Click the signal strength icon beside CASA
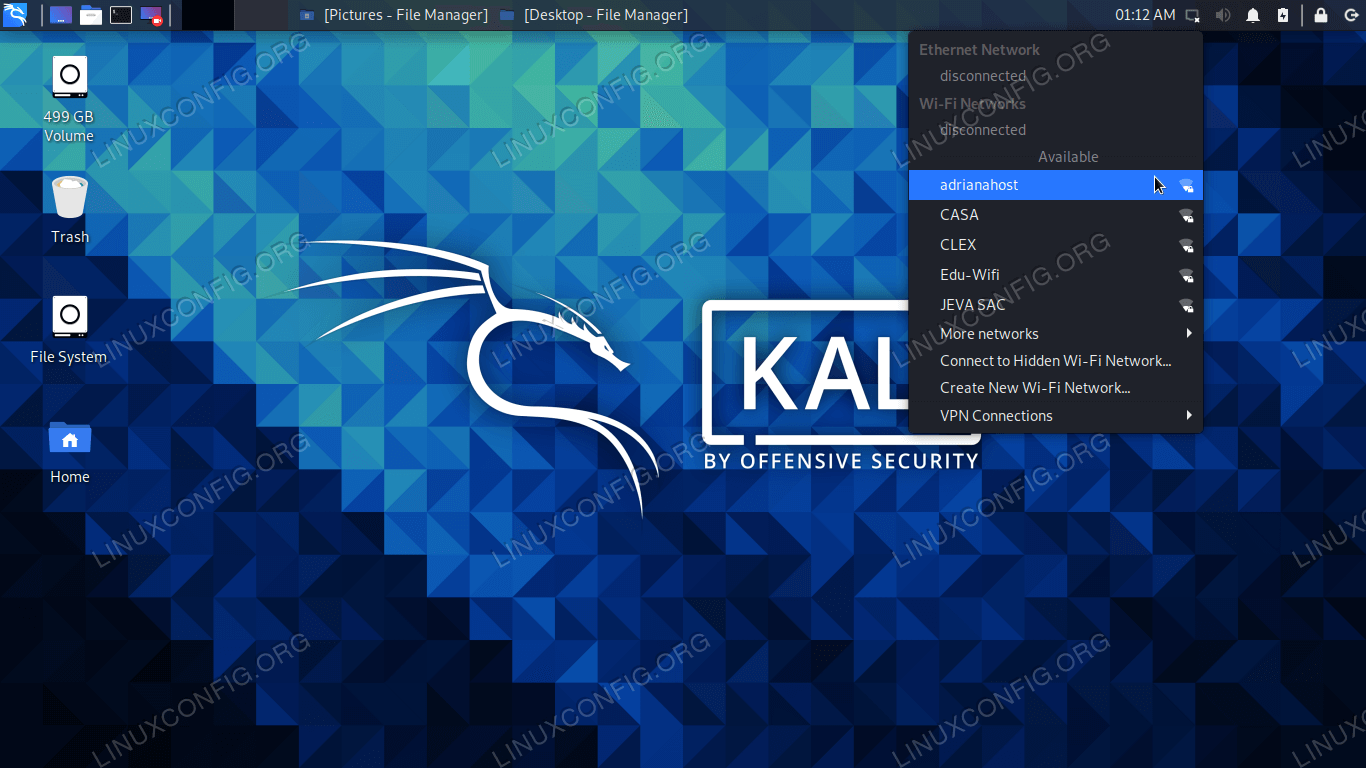The image size is (1366, 768). coord(1186,216)
